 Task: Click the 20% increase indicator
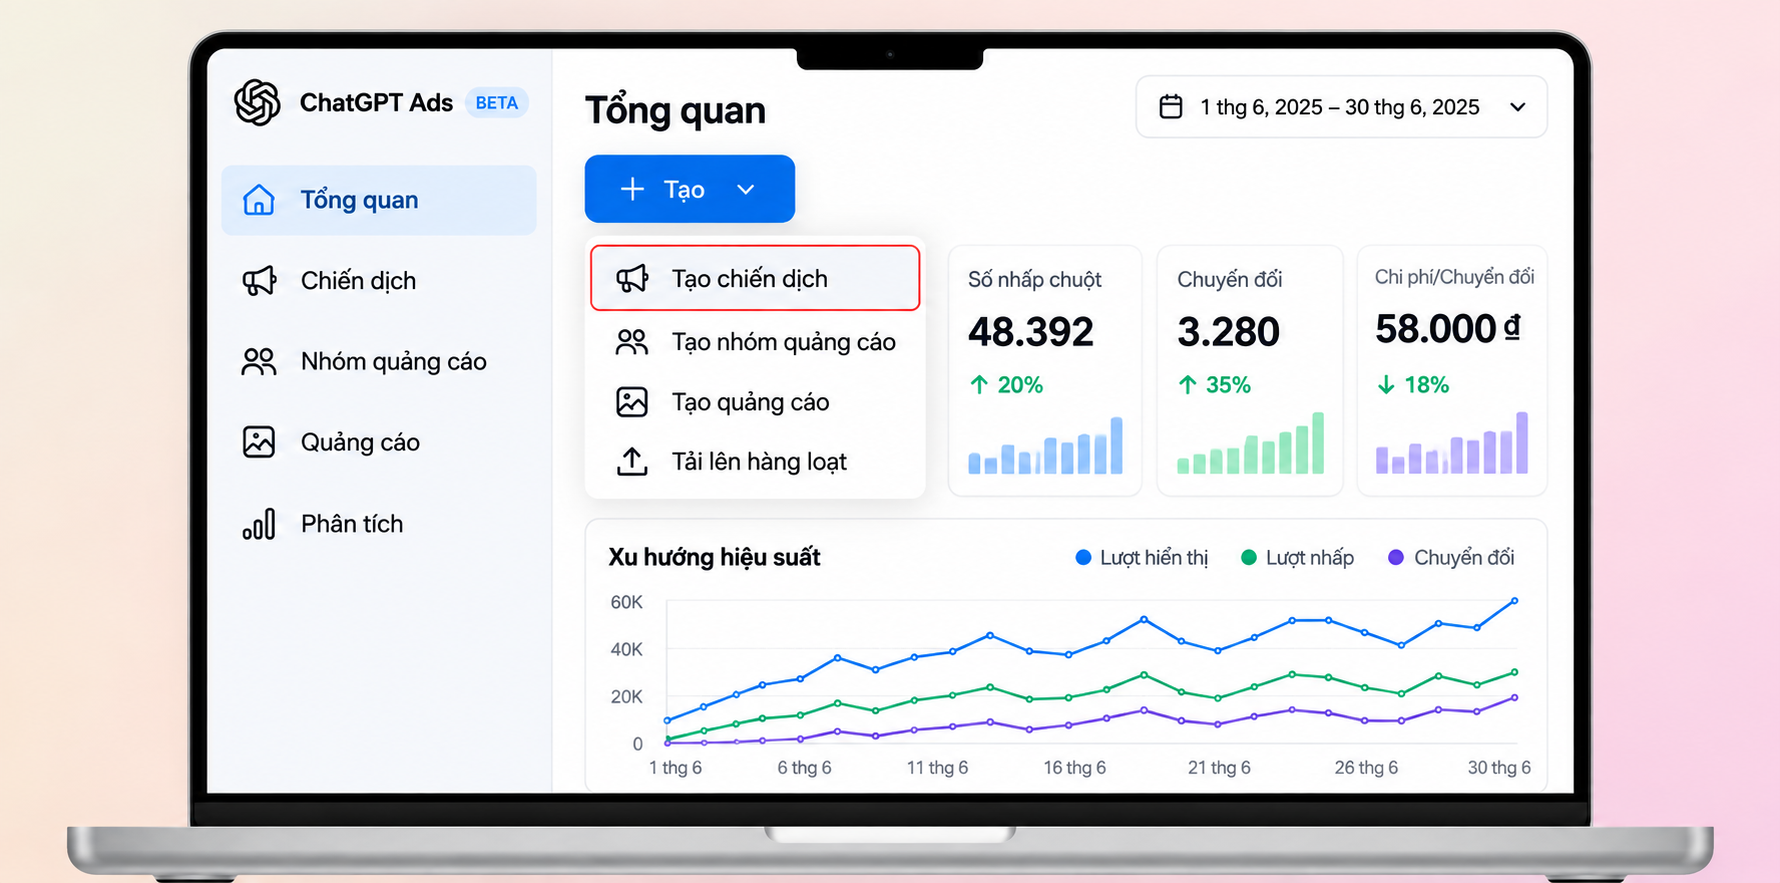point(1007,385)
